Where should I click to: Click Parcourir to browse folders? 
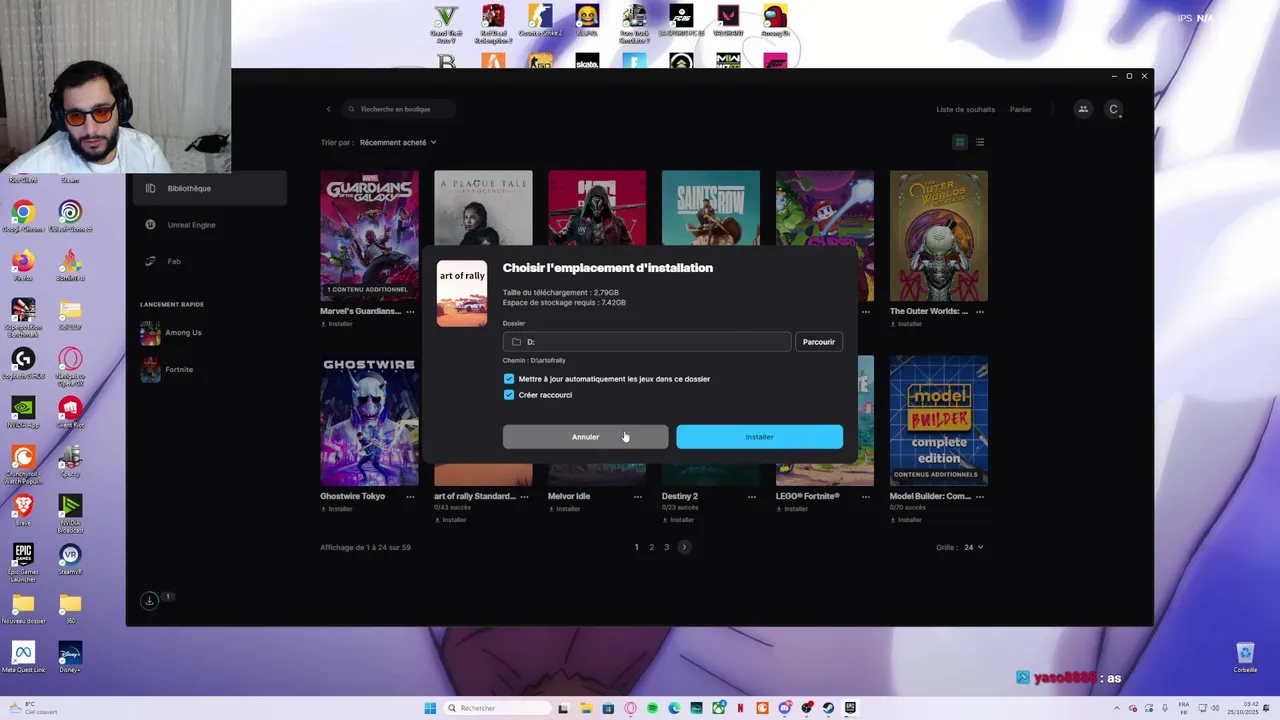pyautogui.click(x=818, y=342)
